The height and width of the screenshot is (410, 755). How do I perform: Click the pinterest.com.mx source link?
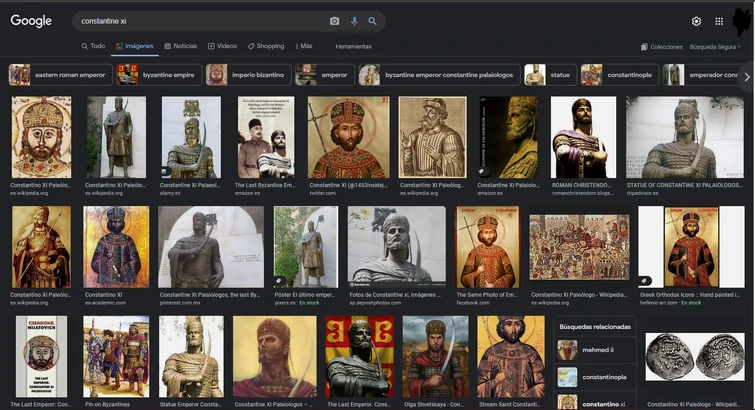tap(180, 303)
